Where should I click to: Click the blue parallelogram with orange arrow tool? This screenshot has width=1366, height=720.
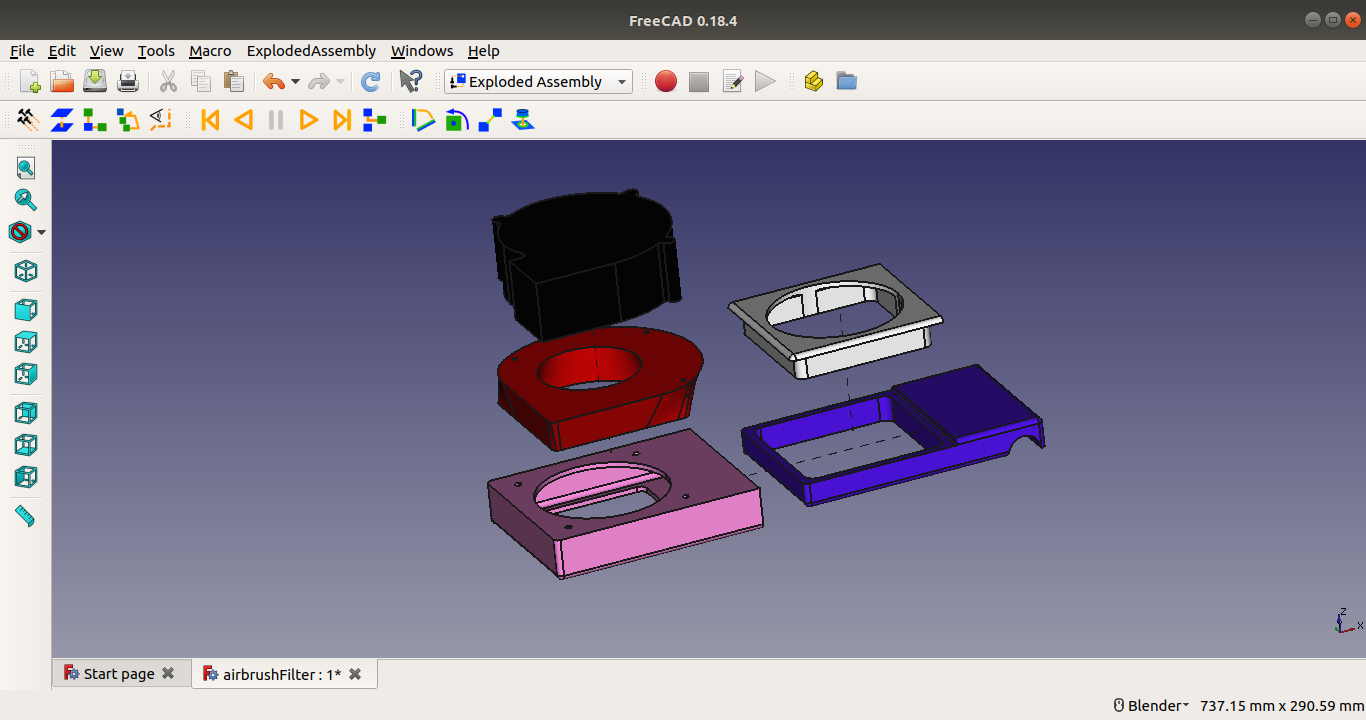(x=62, y=120)
